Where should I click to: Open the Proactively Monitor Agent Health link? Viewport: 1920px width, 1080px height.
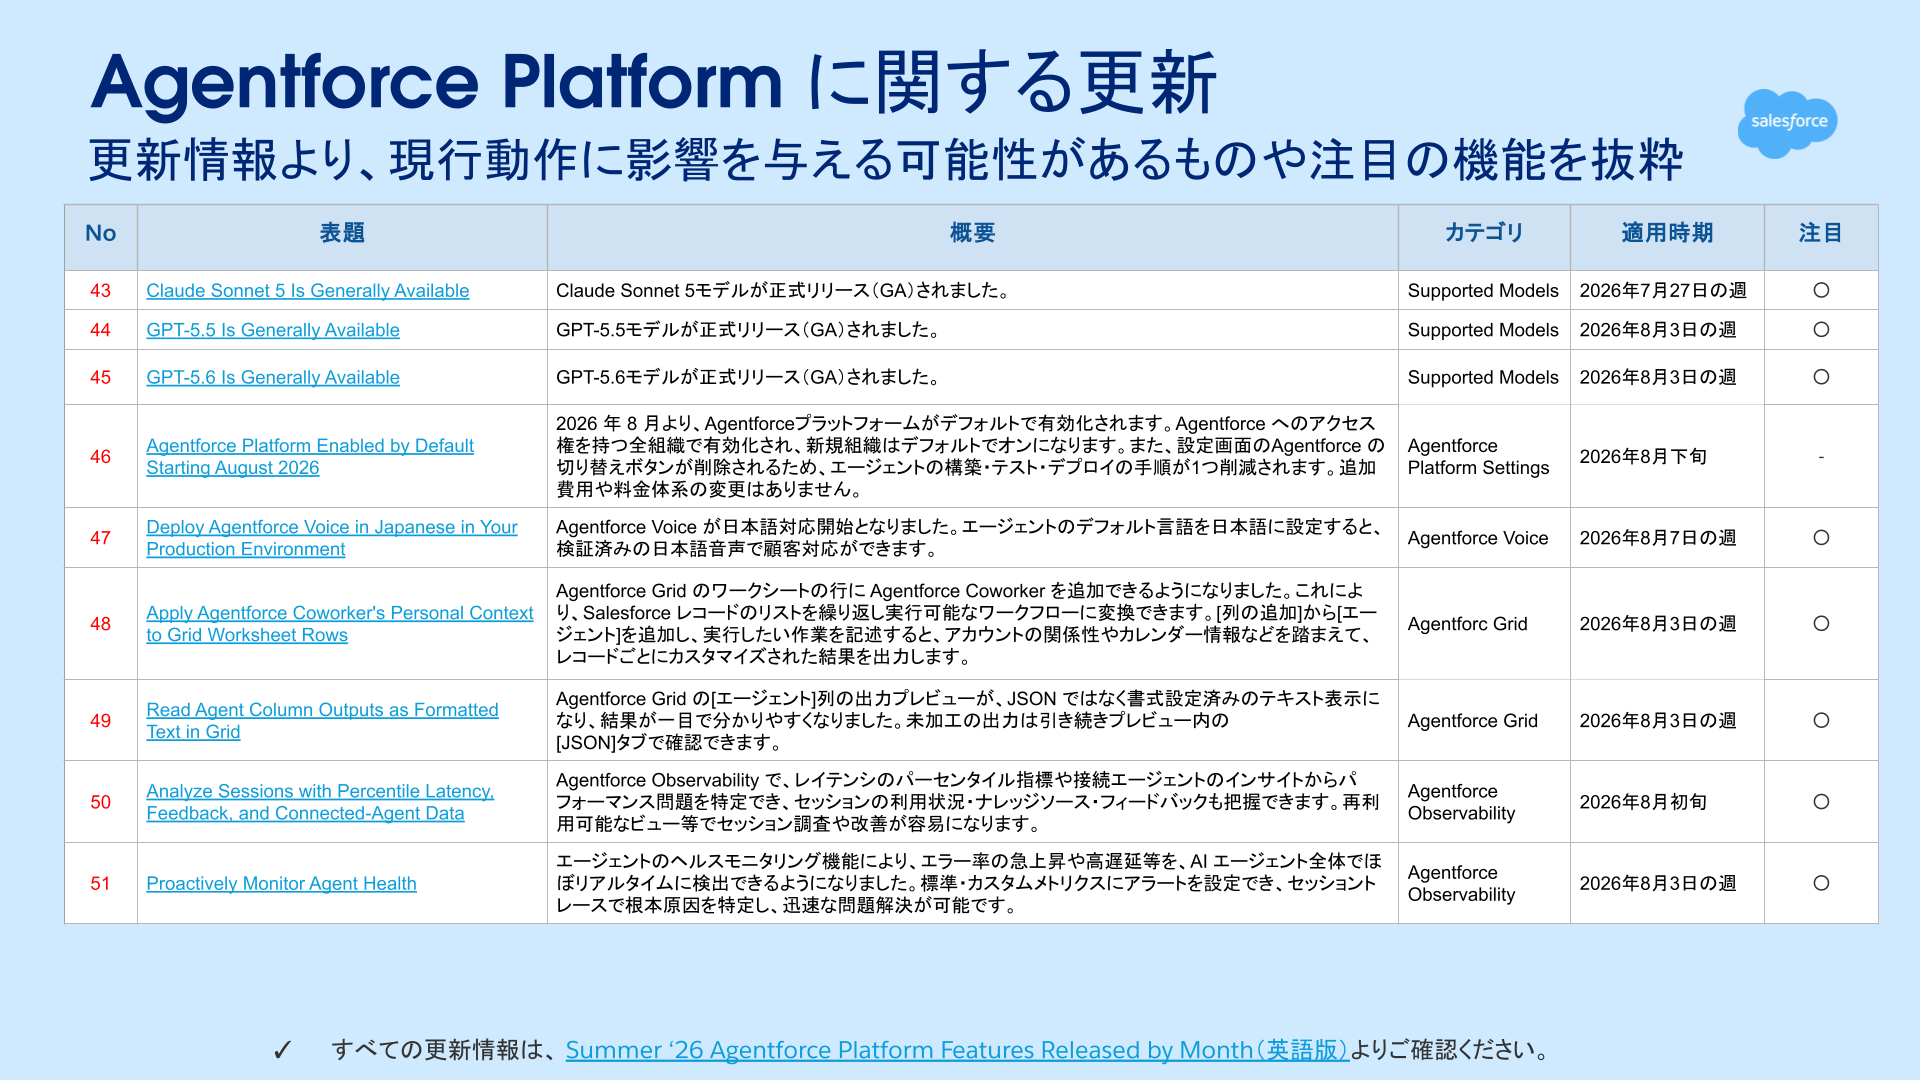click(281, 883)
